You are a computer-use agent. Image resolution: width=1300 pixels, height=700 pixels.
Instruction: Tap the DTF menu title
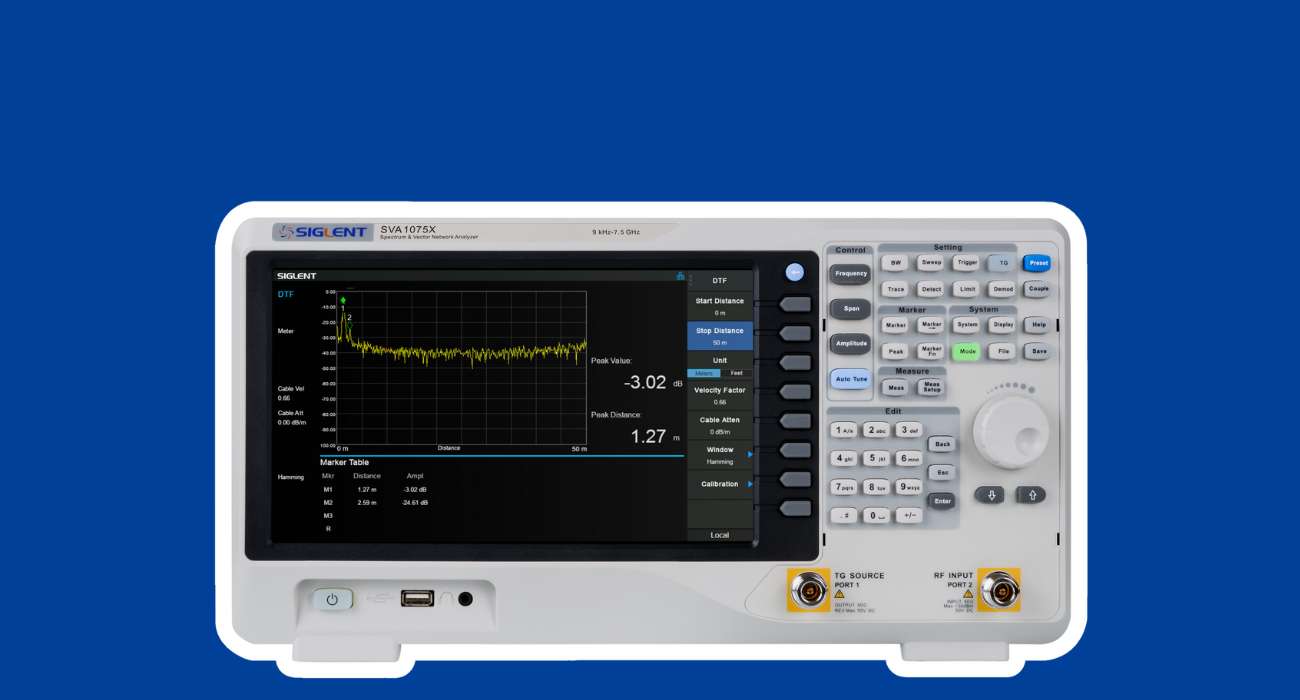[x=720, y=281]
